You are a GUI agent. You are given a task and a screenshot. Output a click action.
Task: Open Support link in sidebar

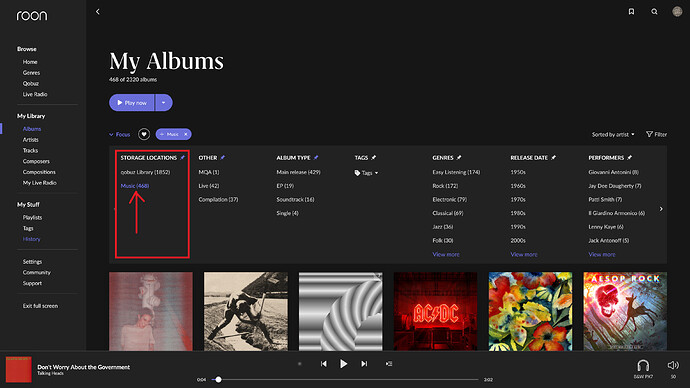click(x=32, y=283)
